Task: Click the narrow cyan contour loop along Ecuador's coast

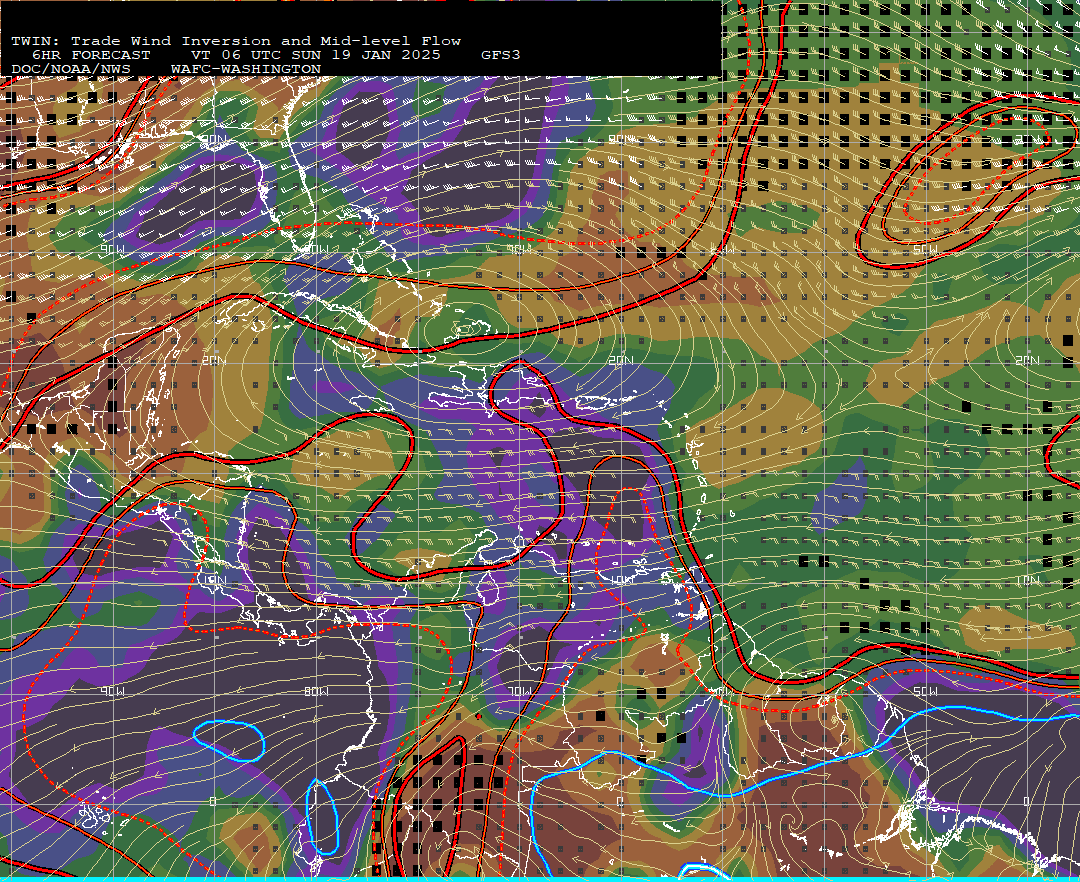Action: click(322, 817)
